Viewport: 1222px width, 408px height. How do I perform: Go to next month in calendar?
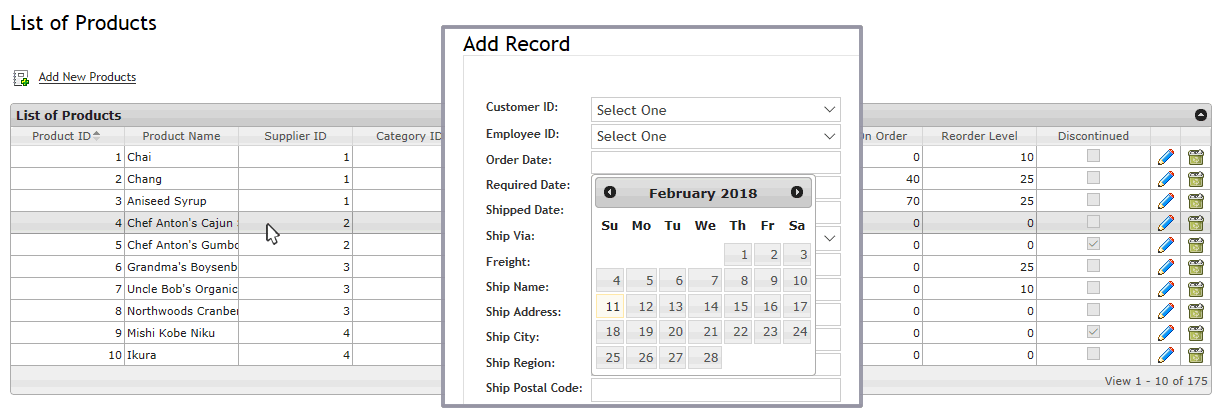point(797,192)
